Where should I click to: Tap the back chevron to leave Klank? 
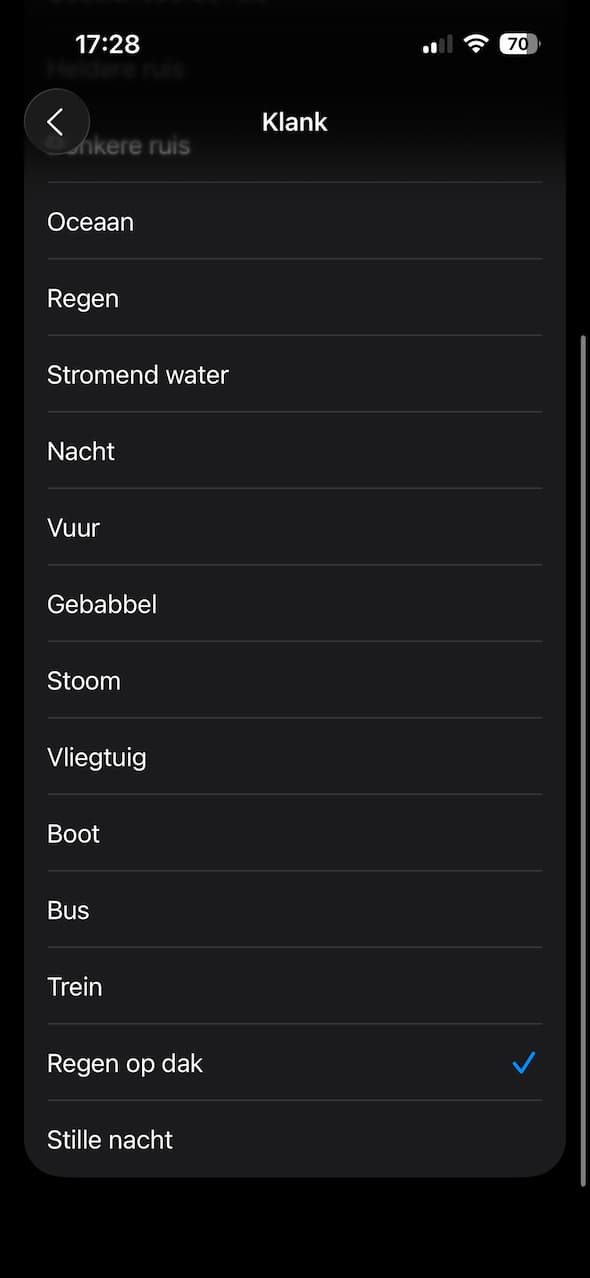pos(56,121)
